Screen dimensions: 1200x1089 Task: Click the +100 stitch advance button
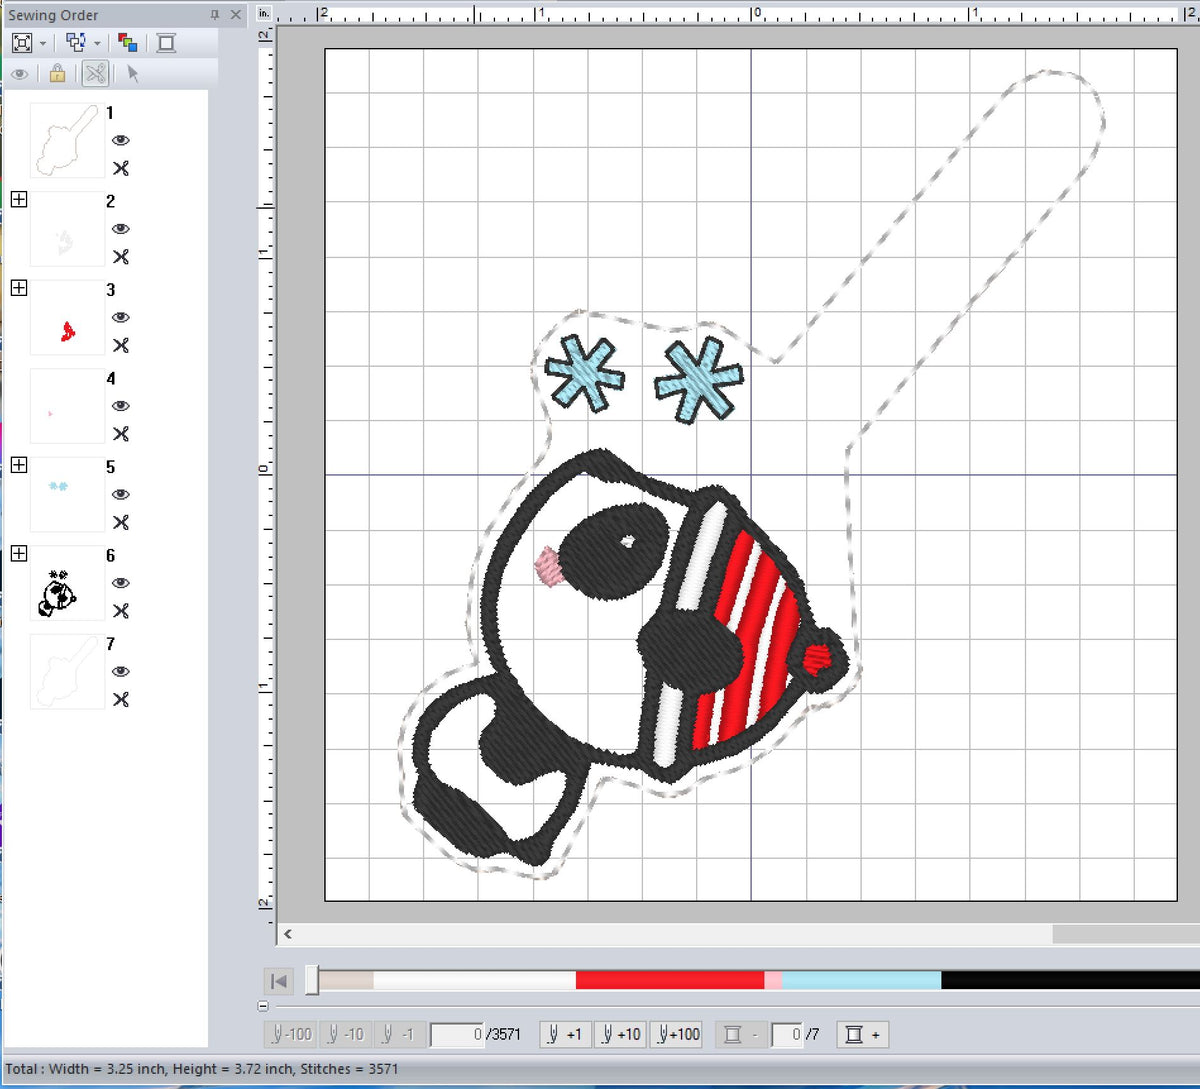[x=677, y=1034]
